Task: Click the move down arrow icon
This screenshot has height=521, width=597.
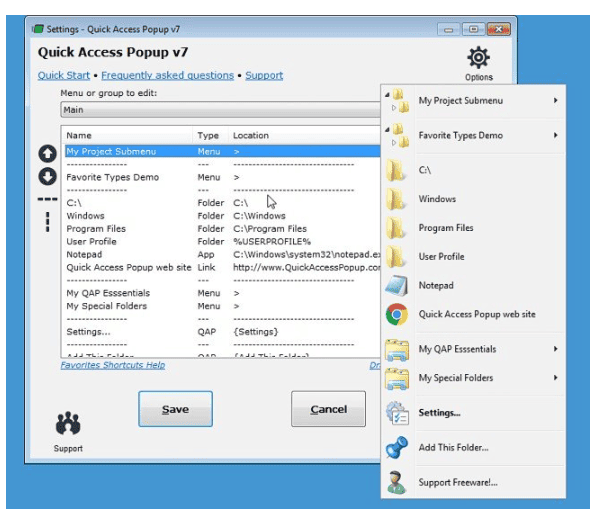Action: pos(47,176)
